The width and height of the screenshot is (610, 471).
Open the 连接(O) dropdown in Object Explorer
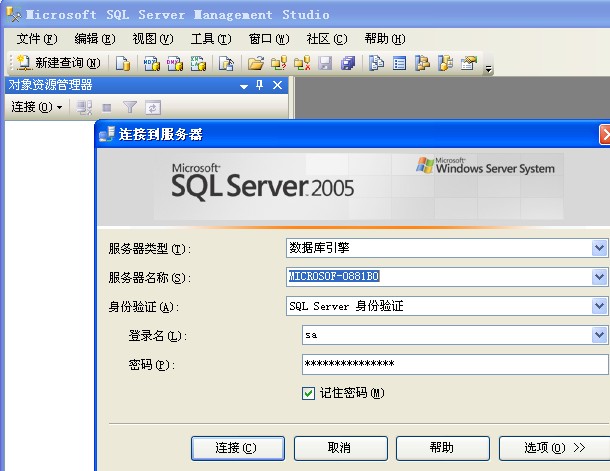pos(37,107)
